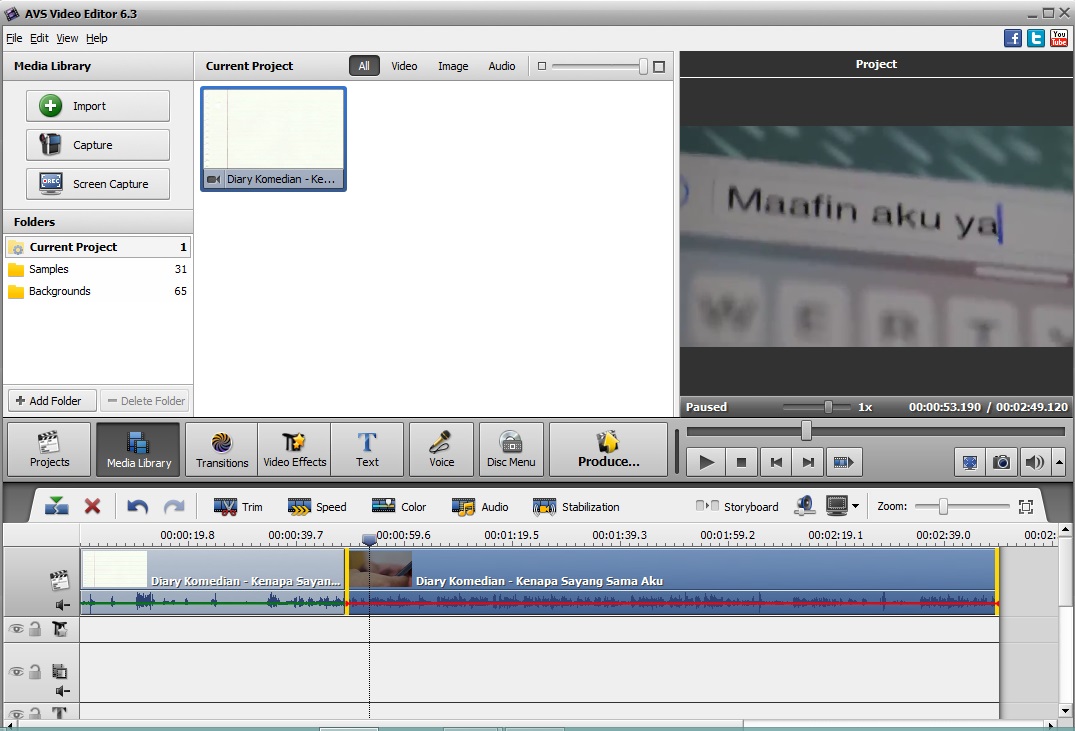Lock the video effects track
Viewport: 1075px width, 731px height.
pos(35,629)
